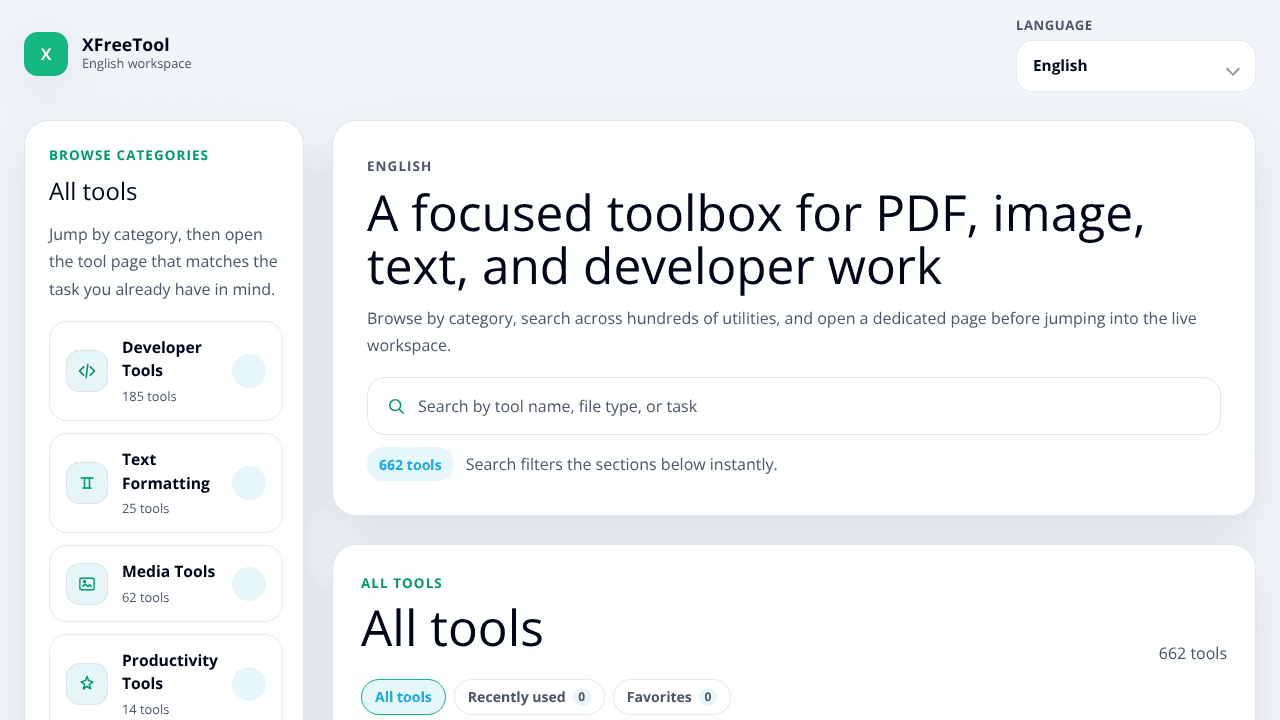The image size is (1280, 720).
Task: Click round indicator beside Developer Tools
Action: pyautogui.click(x=249, y=371)
